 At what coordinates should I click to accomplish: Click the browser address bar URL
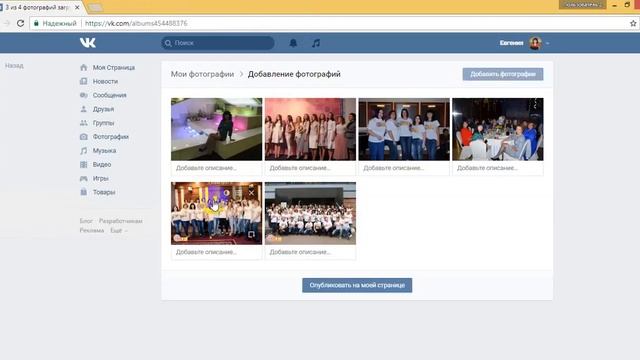click(136, 23)
